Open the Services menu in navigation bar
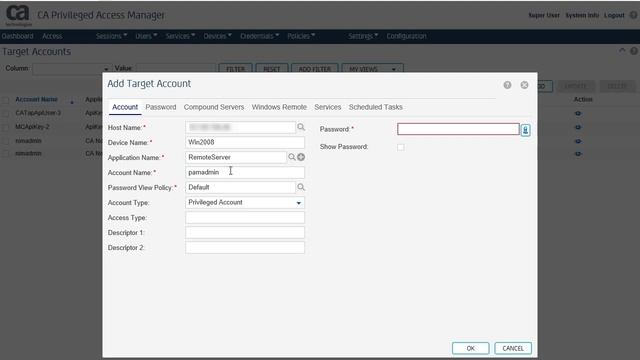Screen dimensions: 640x360 click(x=180, y=36)
